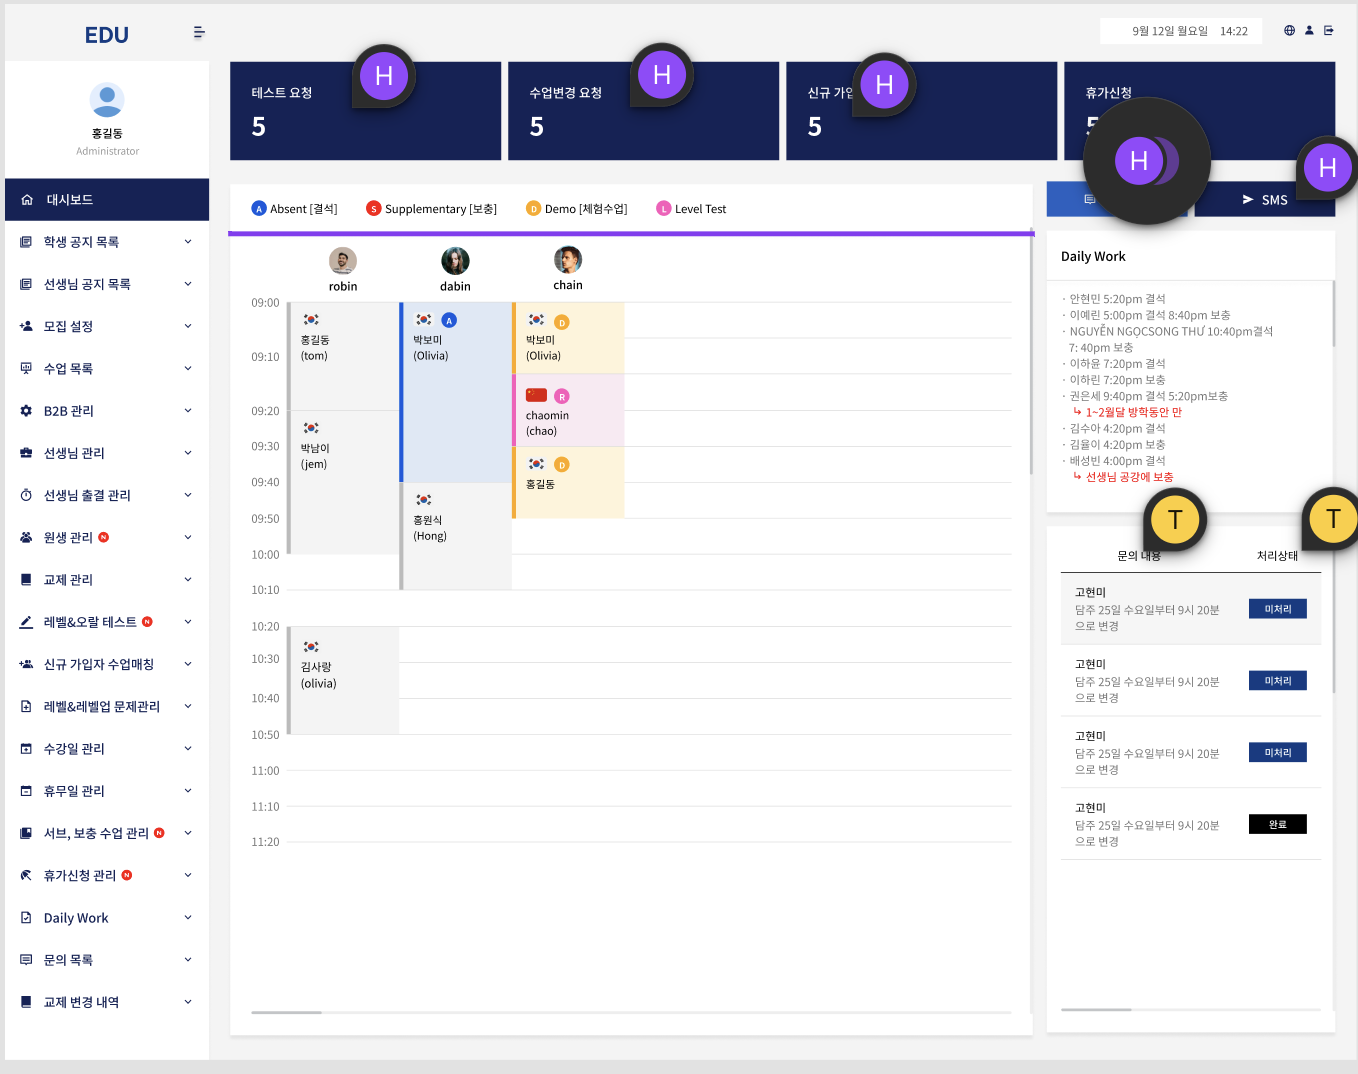Click the logout icon in the top bar

pos(1329,30)
